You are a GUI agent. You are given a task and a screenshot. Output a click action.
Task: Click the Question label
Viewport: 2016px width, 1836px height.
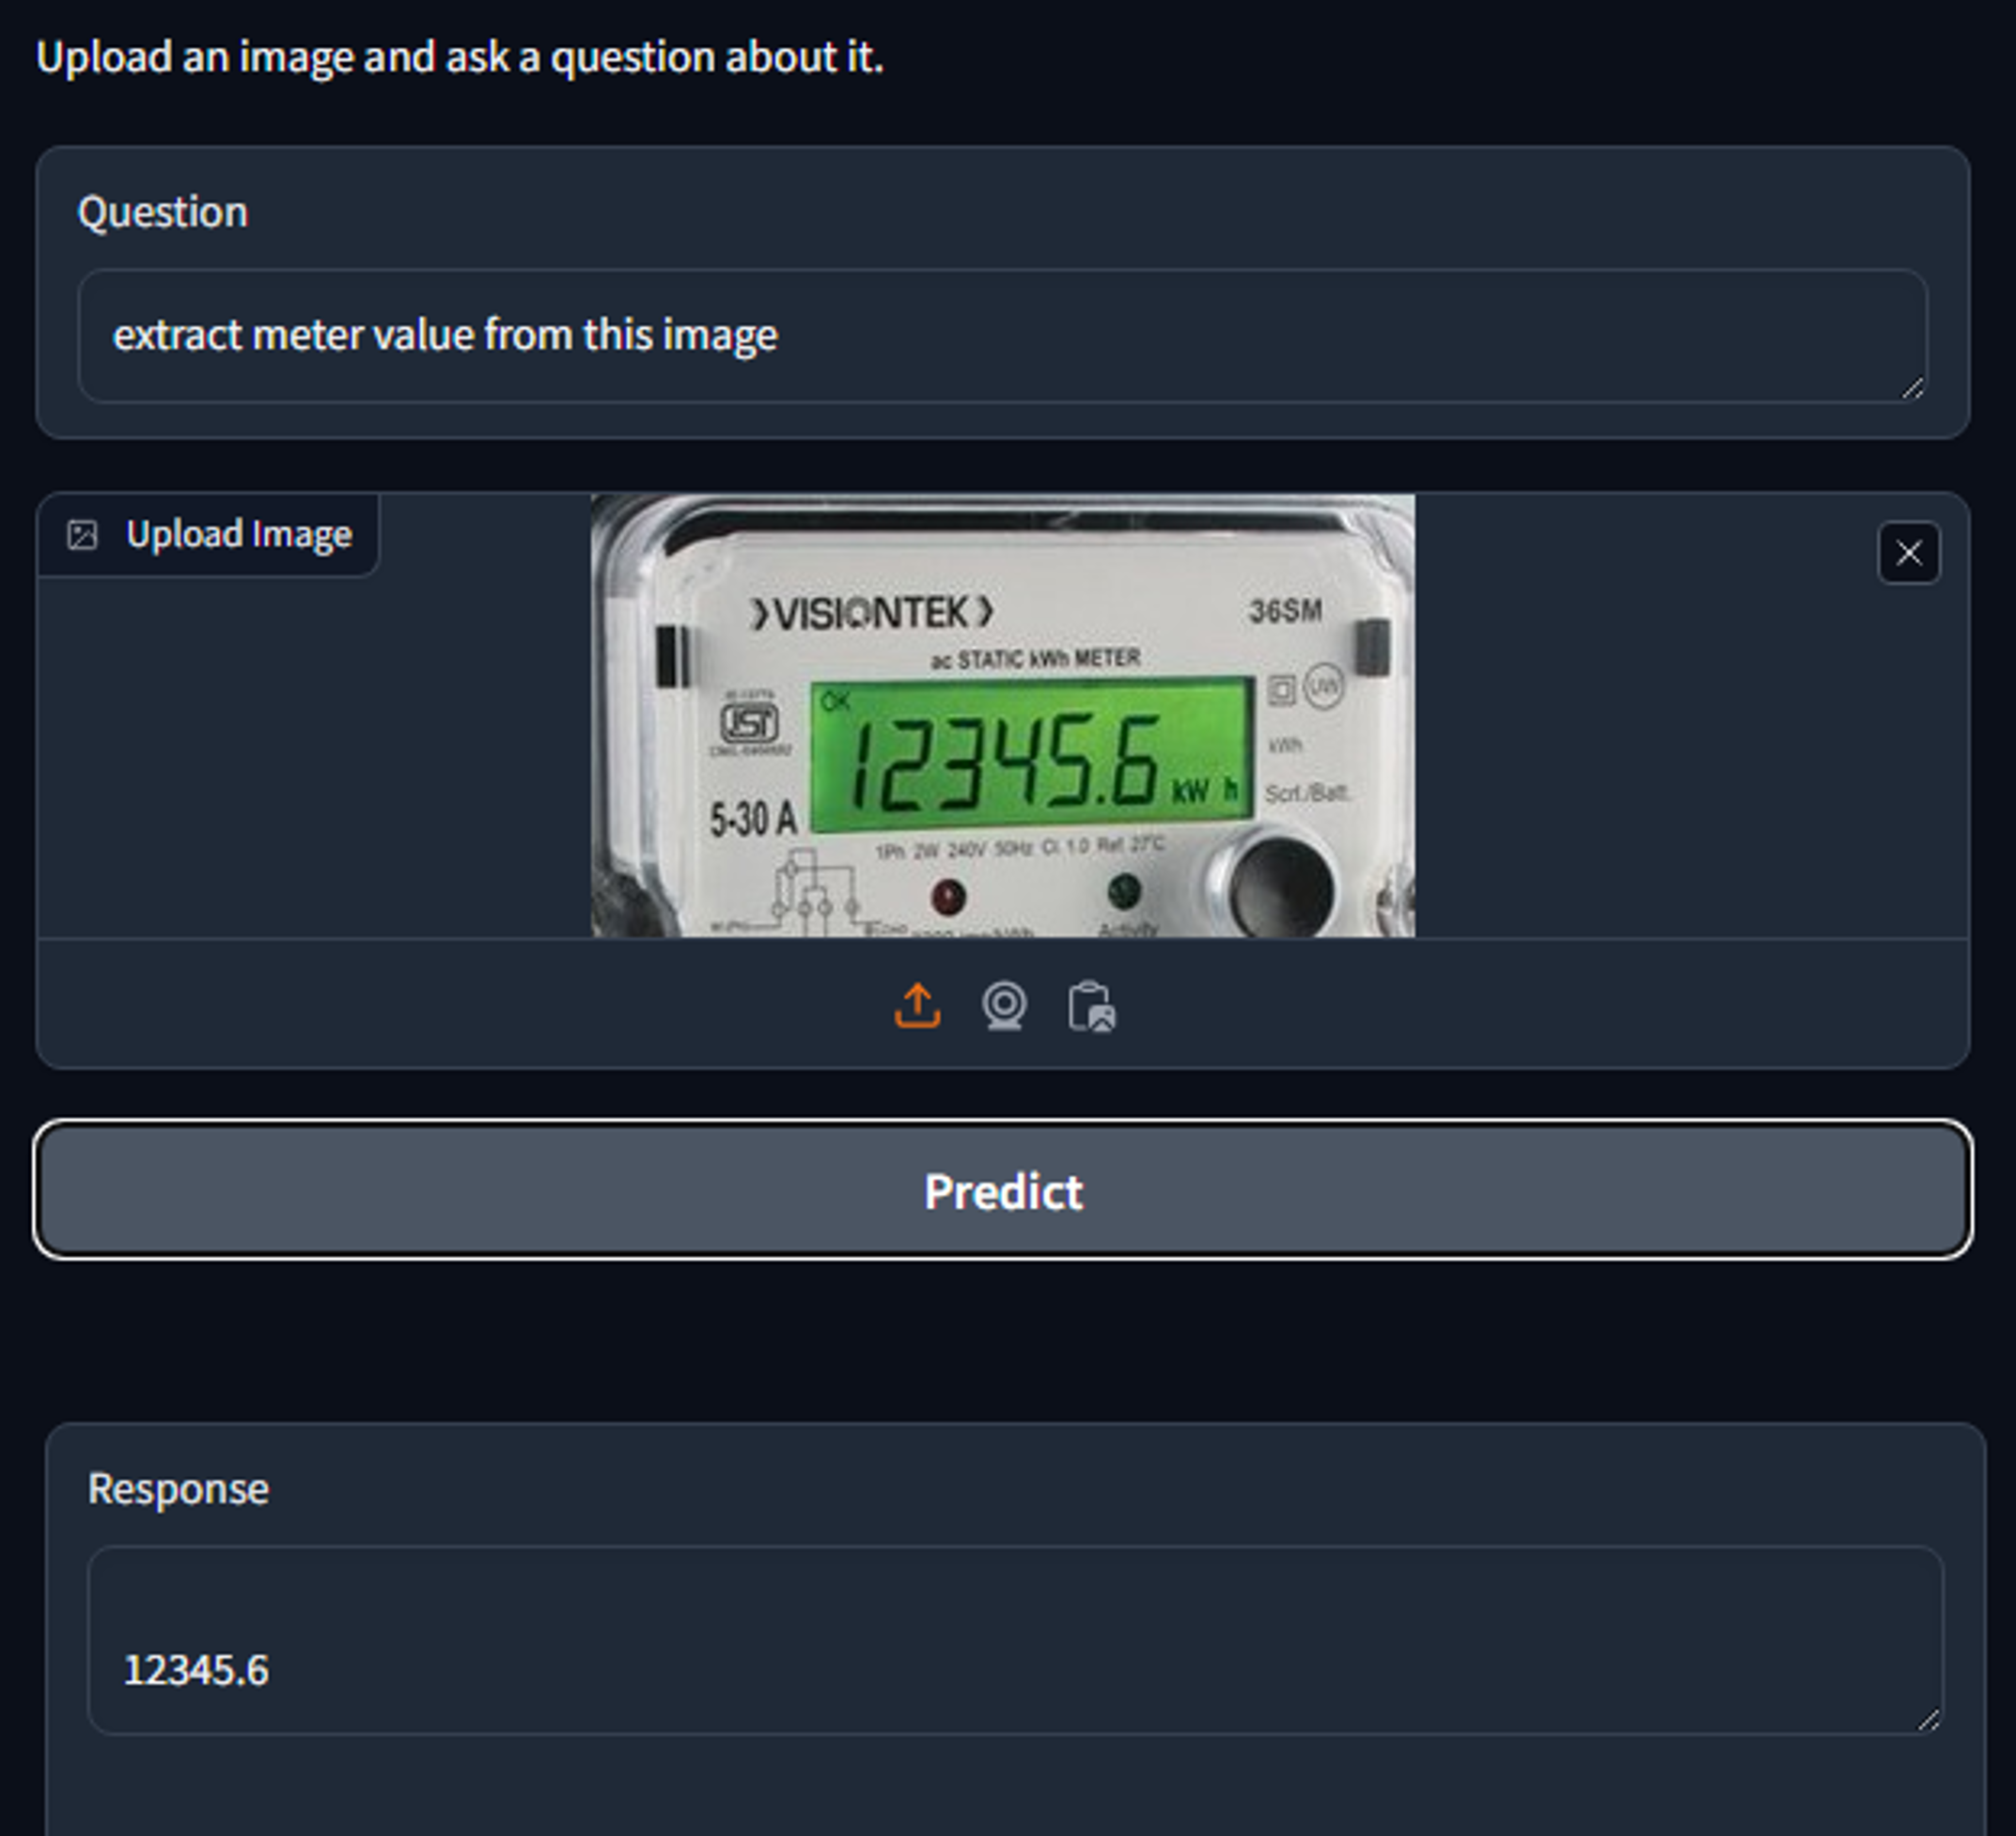tap(163, 212)
